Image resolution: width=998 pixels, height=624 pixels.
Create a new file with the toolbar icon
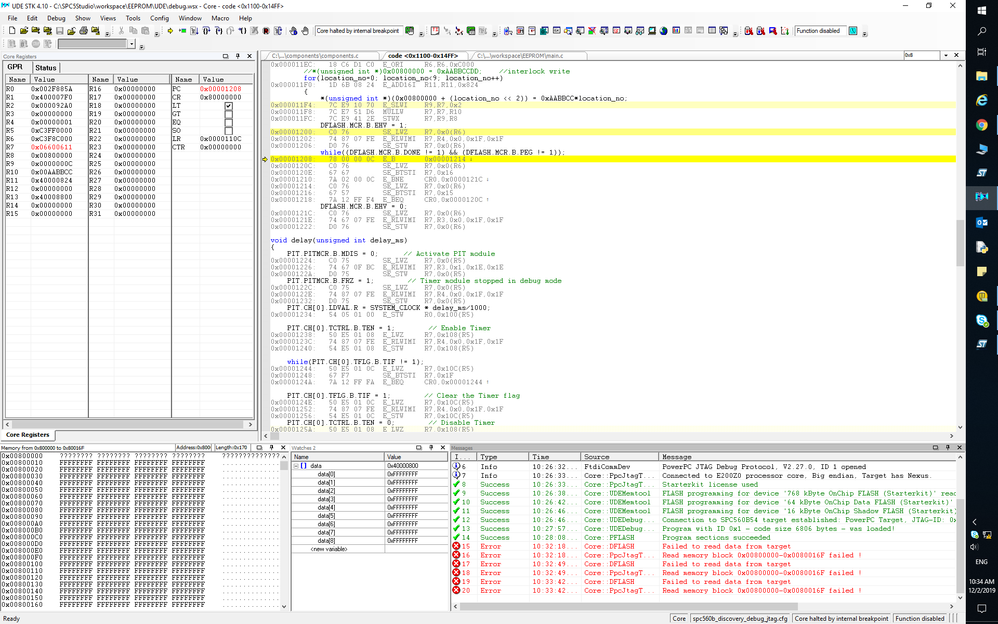(x=12, y=31)
